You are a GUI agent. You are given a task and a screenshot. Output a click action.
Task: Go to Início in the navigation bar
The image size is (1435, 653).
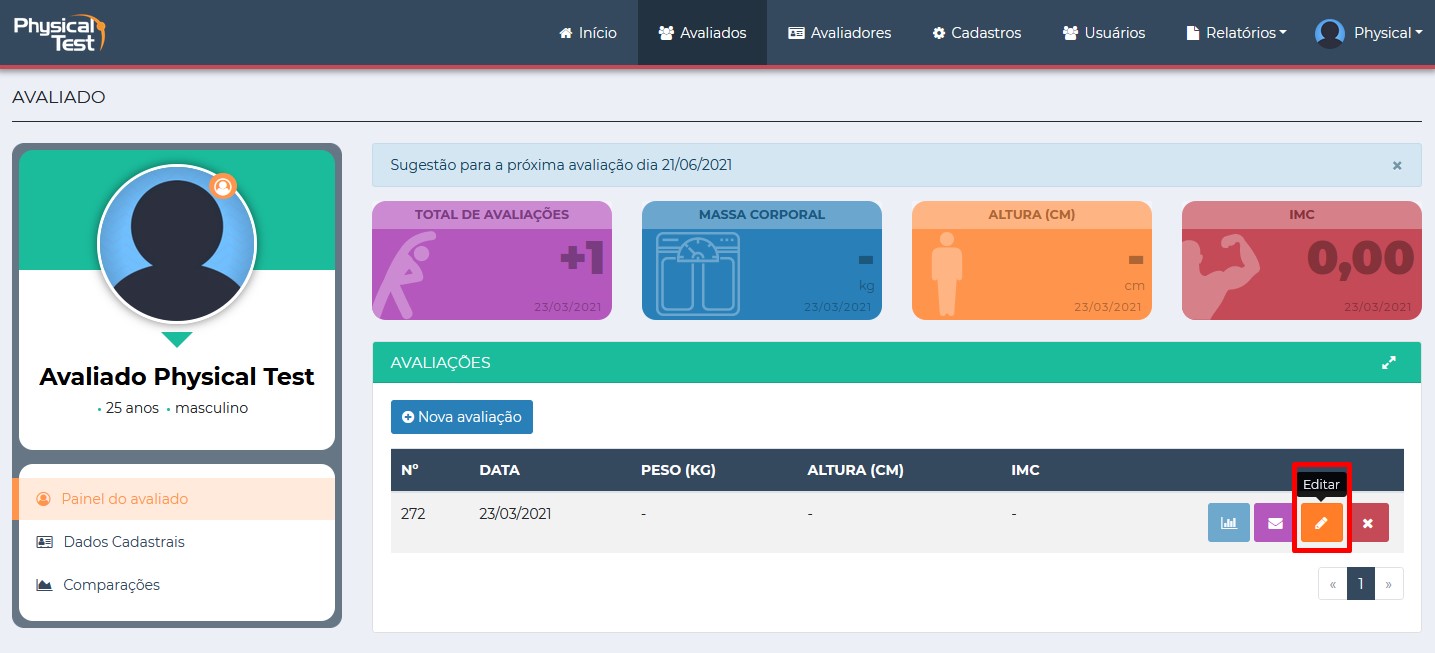pos(587,33)
